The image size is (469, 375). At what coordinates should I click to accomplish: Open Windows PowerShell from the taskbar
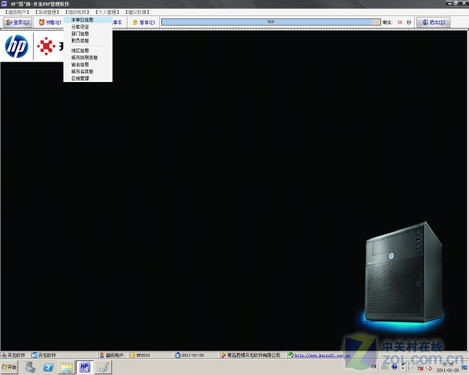pos(49,367)
